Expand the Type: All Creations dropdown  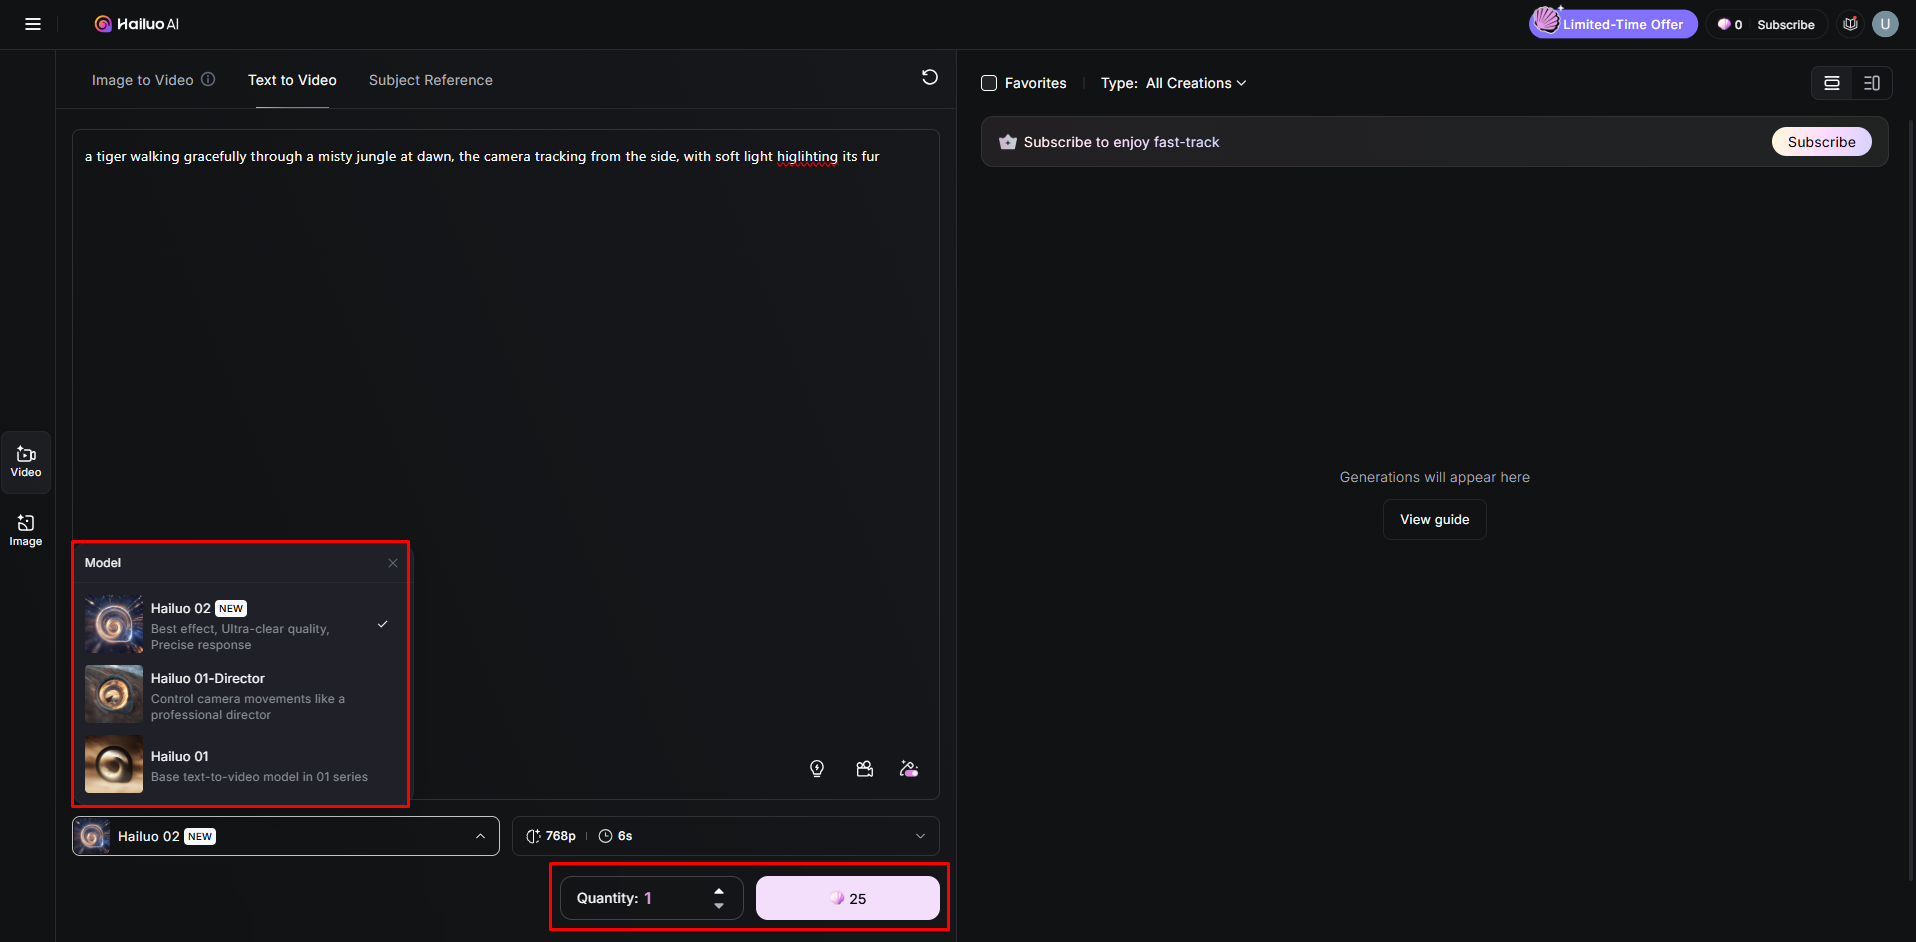[1174, 83]
